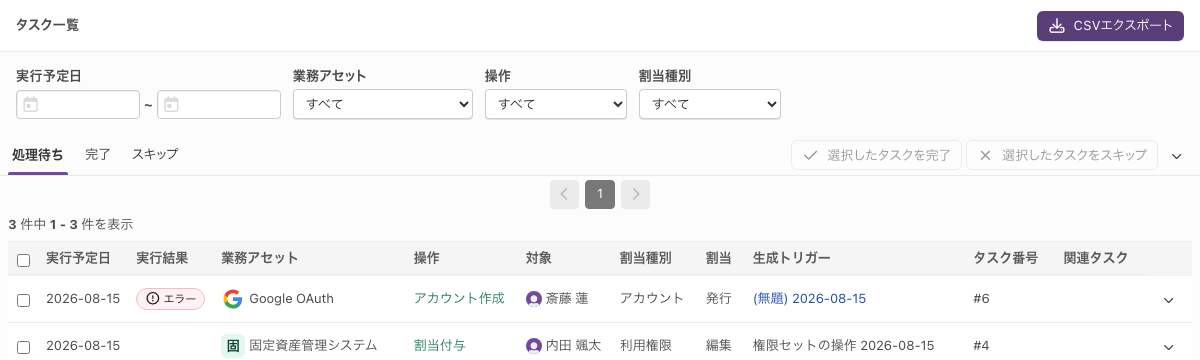Click the 固 asset icon
1200x360 pixels.
coord(233,346)
